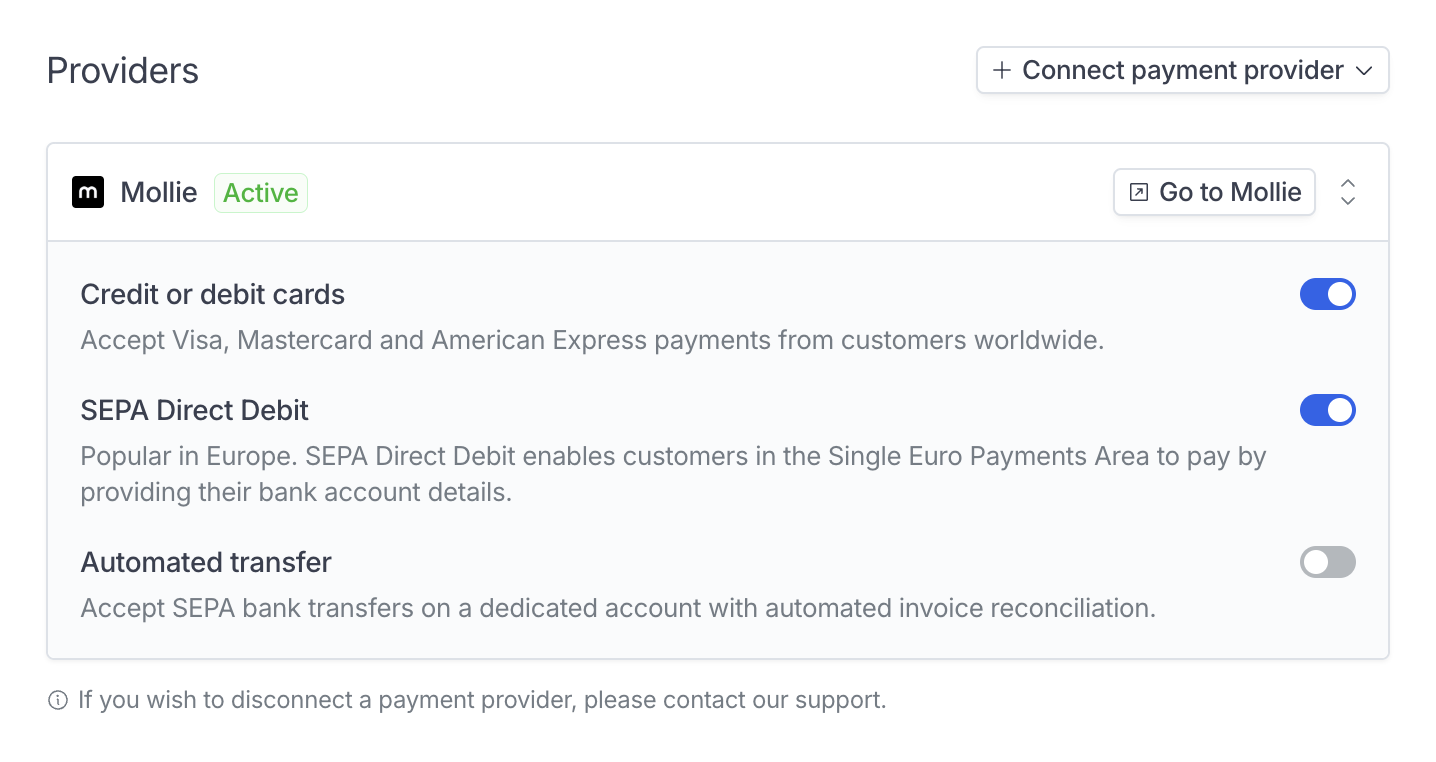Click the Mollie provider name
Screen dimensions: 1436x762
tap(159, 192)
